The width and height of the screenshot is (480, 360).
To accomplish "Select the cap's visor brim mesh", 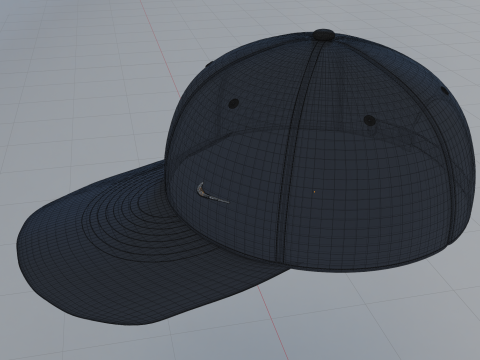I will [133, 247].
